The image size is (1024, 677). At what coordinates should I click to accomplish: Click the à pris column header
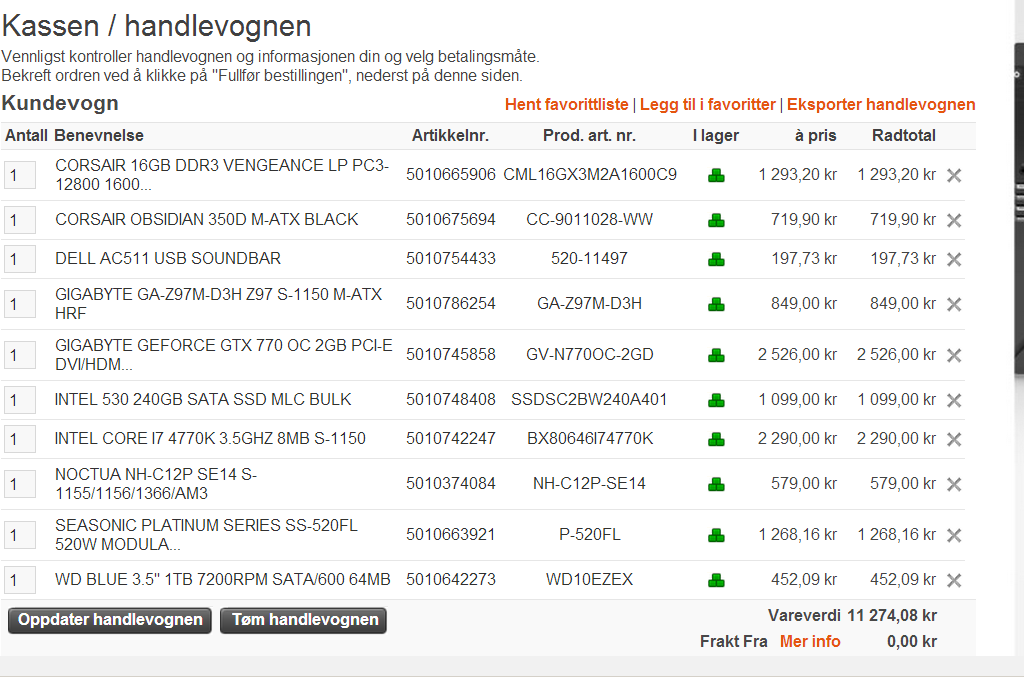pyautogui.click(x=816, y=136)
